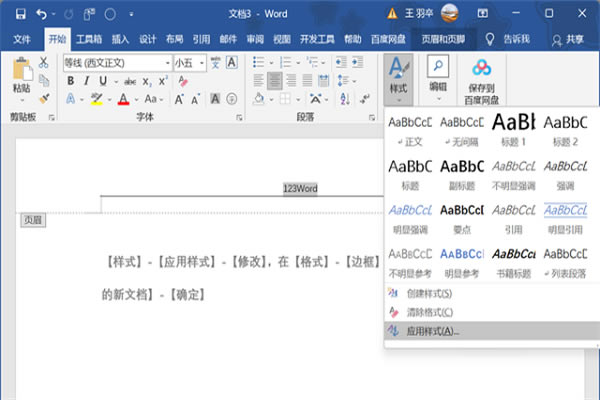
Task: Toggle character shading icon
Action: [215, 99]
